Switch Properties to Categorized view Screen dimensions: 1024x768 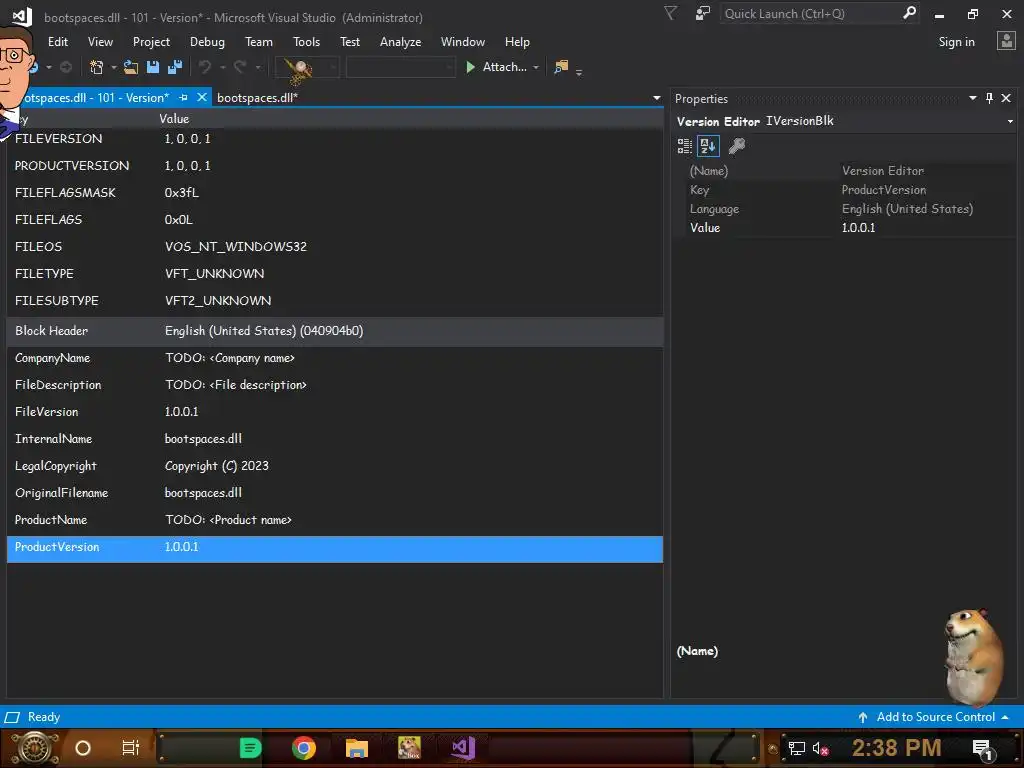(684, 146)
